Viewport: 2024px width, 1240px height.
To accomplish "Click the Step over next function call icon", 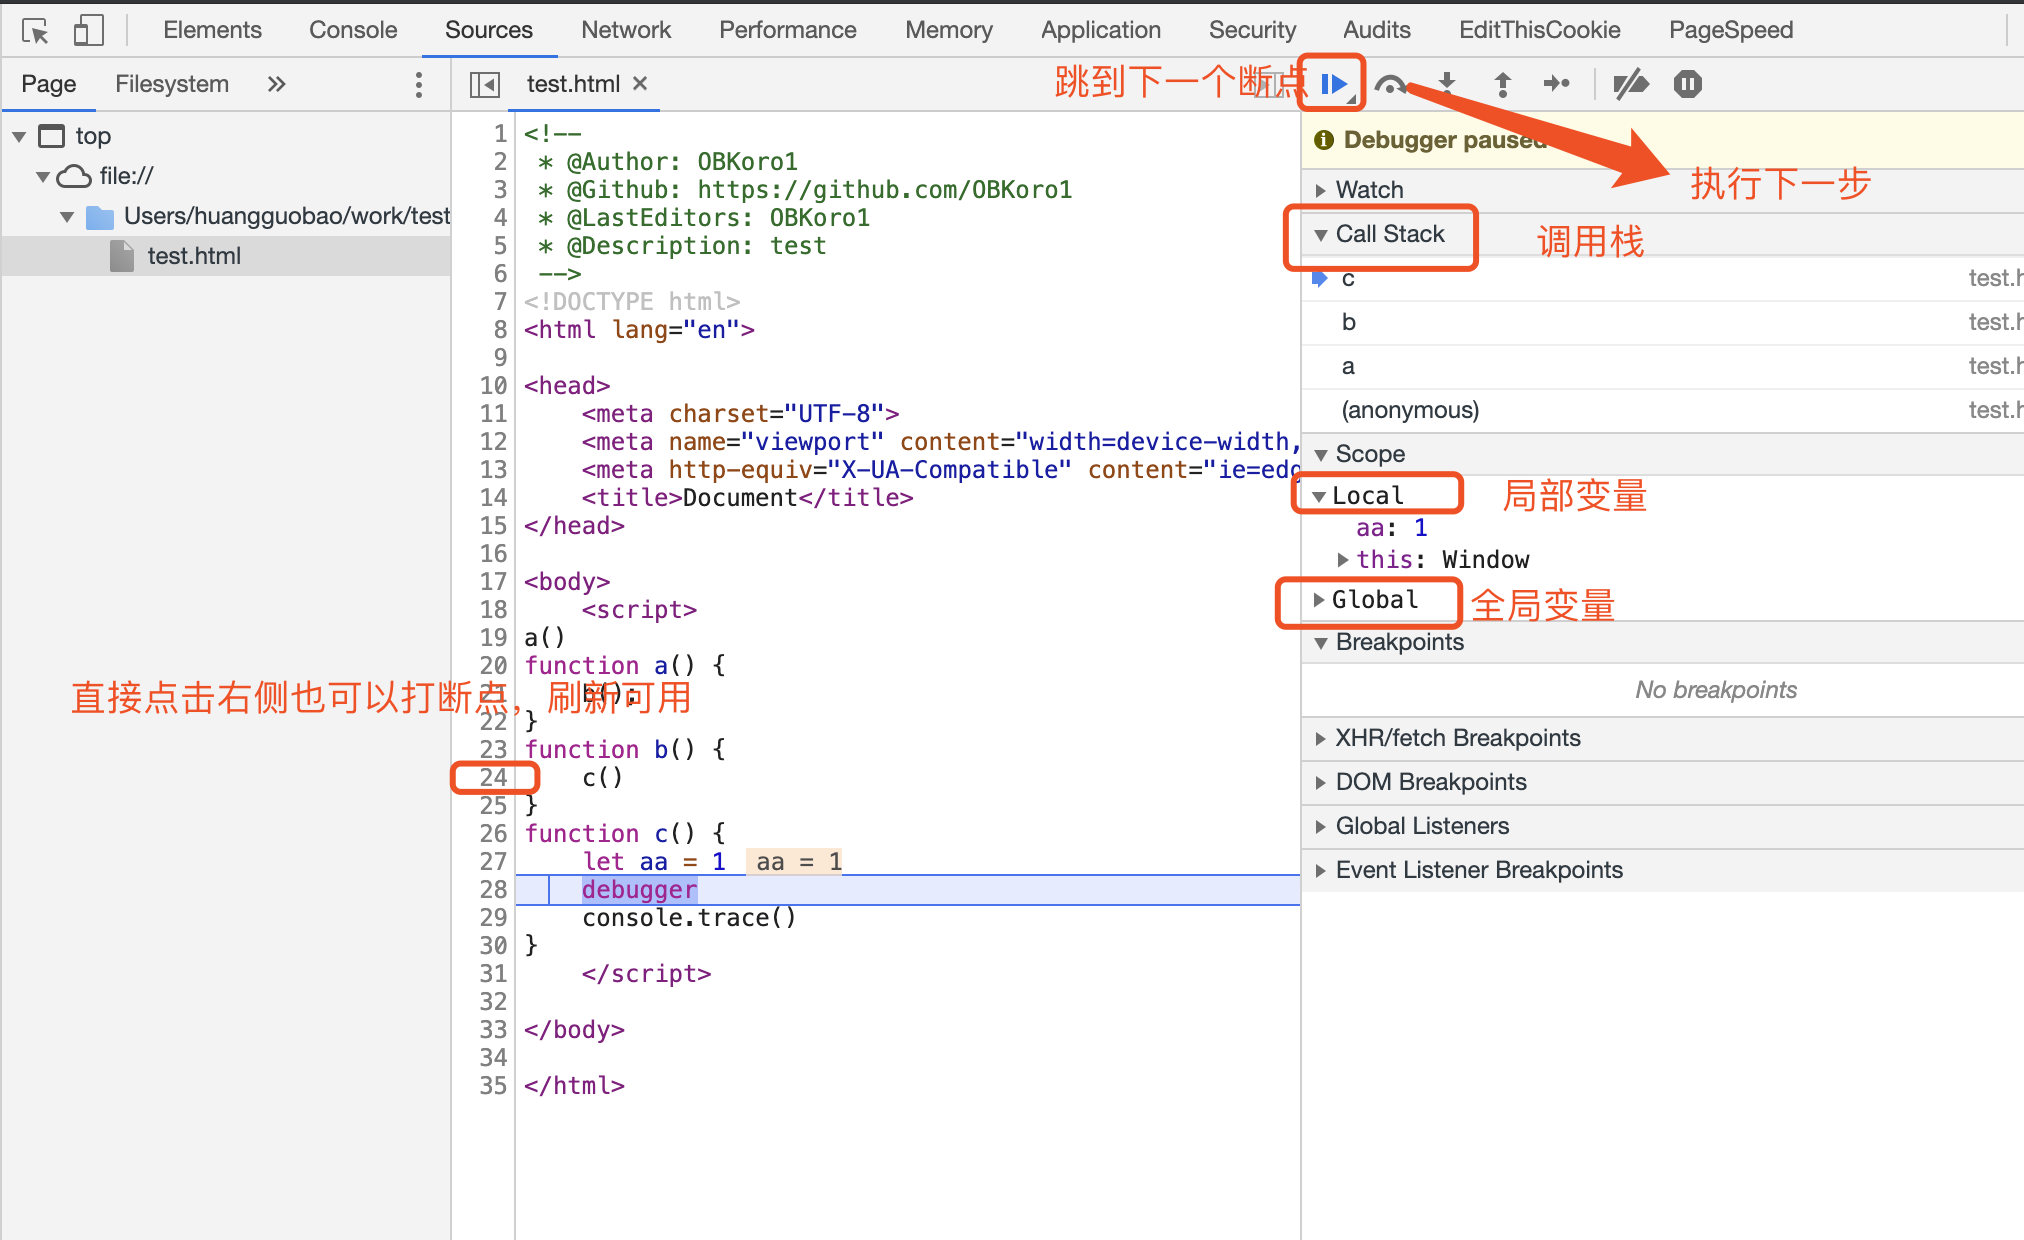I will coord(1390,84).
